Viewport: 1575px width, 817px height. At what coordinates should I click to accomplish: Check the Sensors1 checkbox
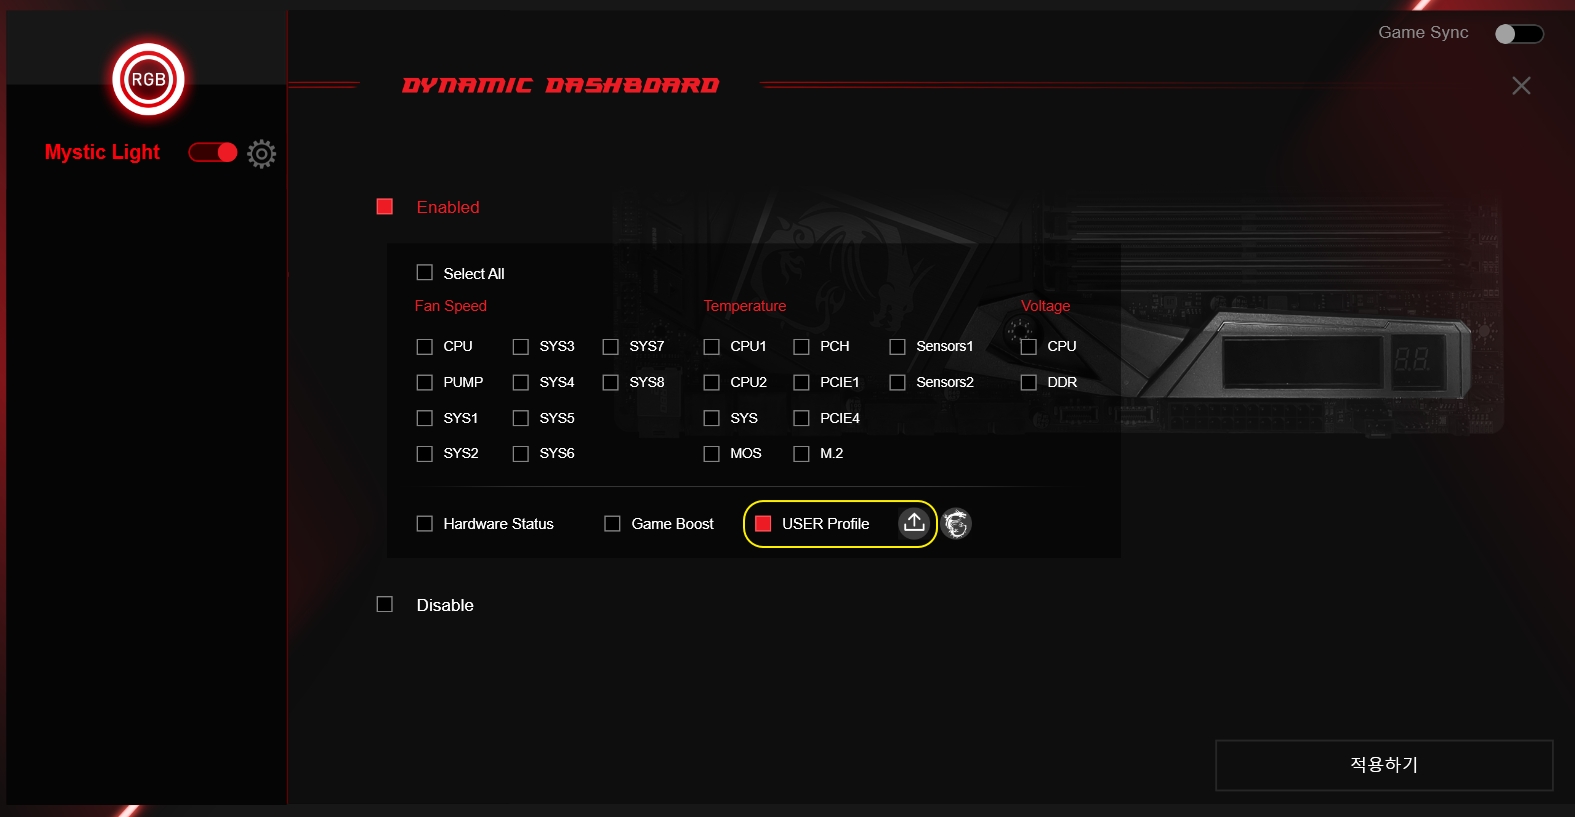(x=898, y=346)
